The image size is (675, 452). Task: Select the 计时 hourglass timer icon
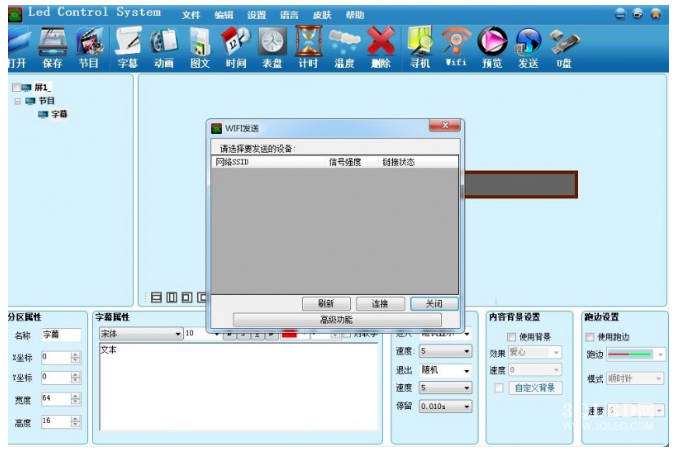click(309, 47)
